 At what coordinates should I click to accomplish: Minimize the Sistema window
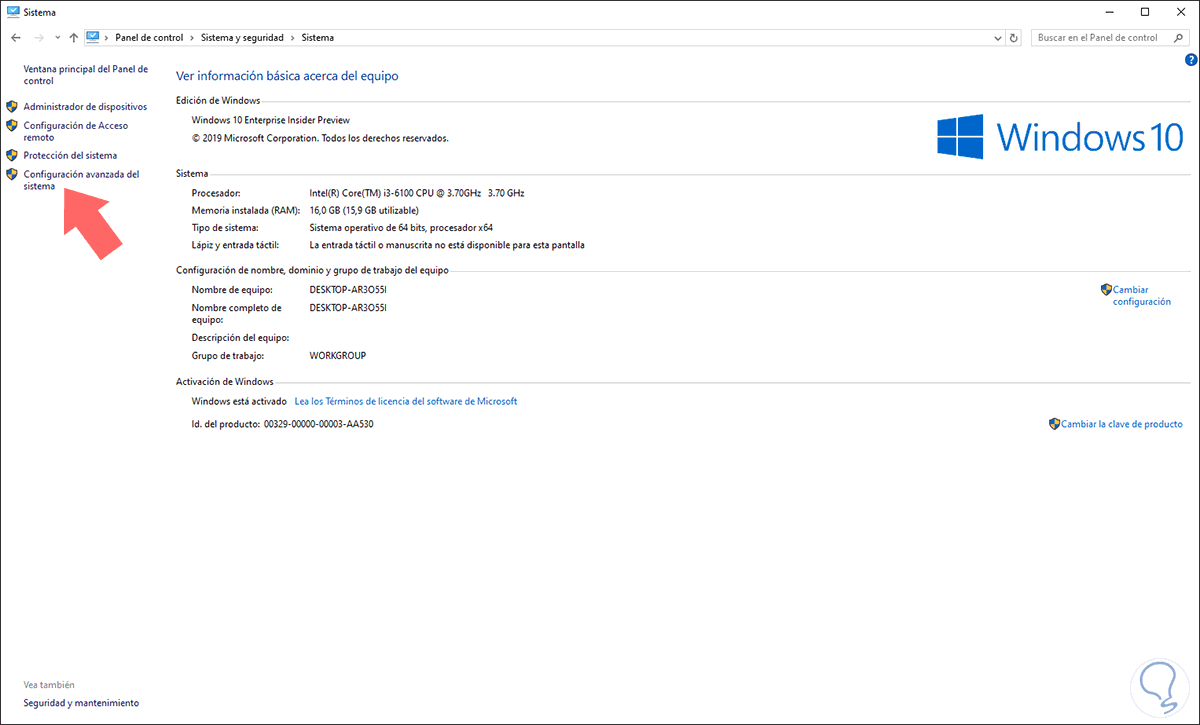tap(1108, 12)
